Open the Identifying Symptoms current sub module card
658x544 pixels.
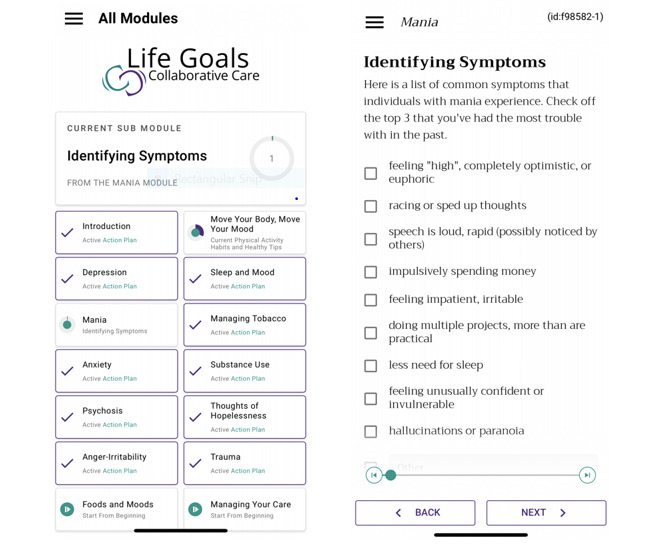[181, 158]
